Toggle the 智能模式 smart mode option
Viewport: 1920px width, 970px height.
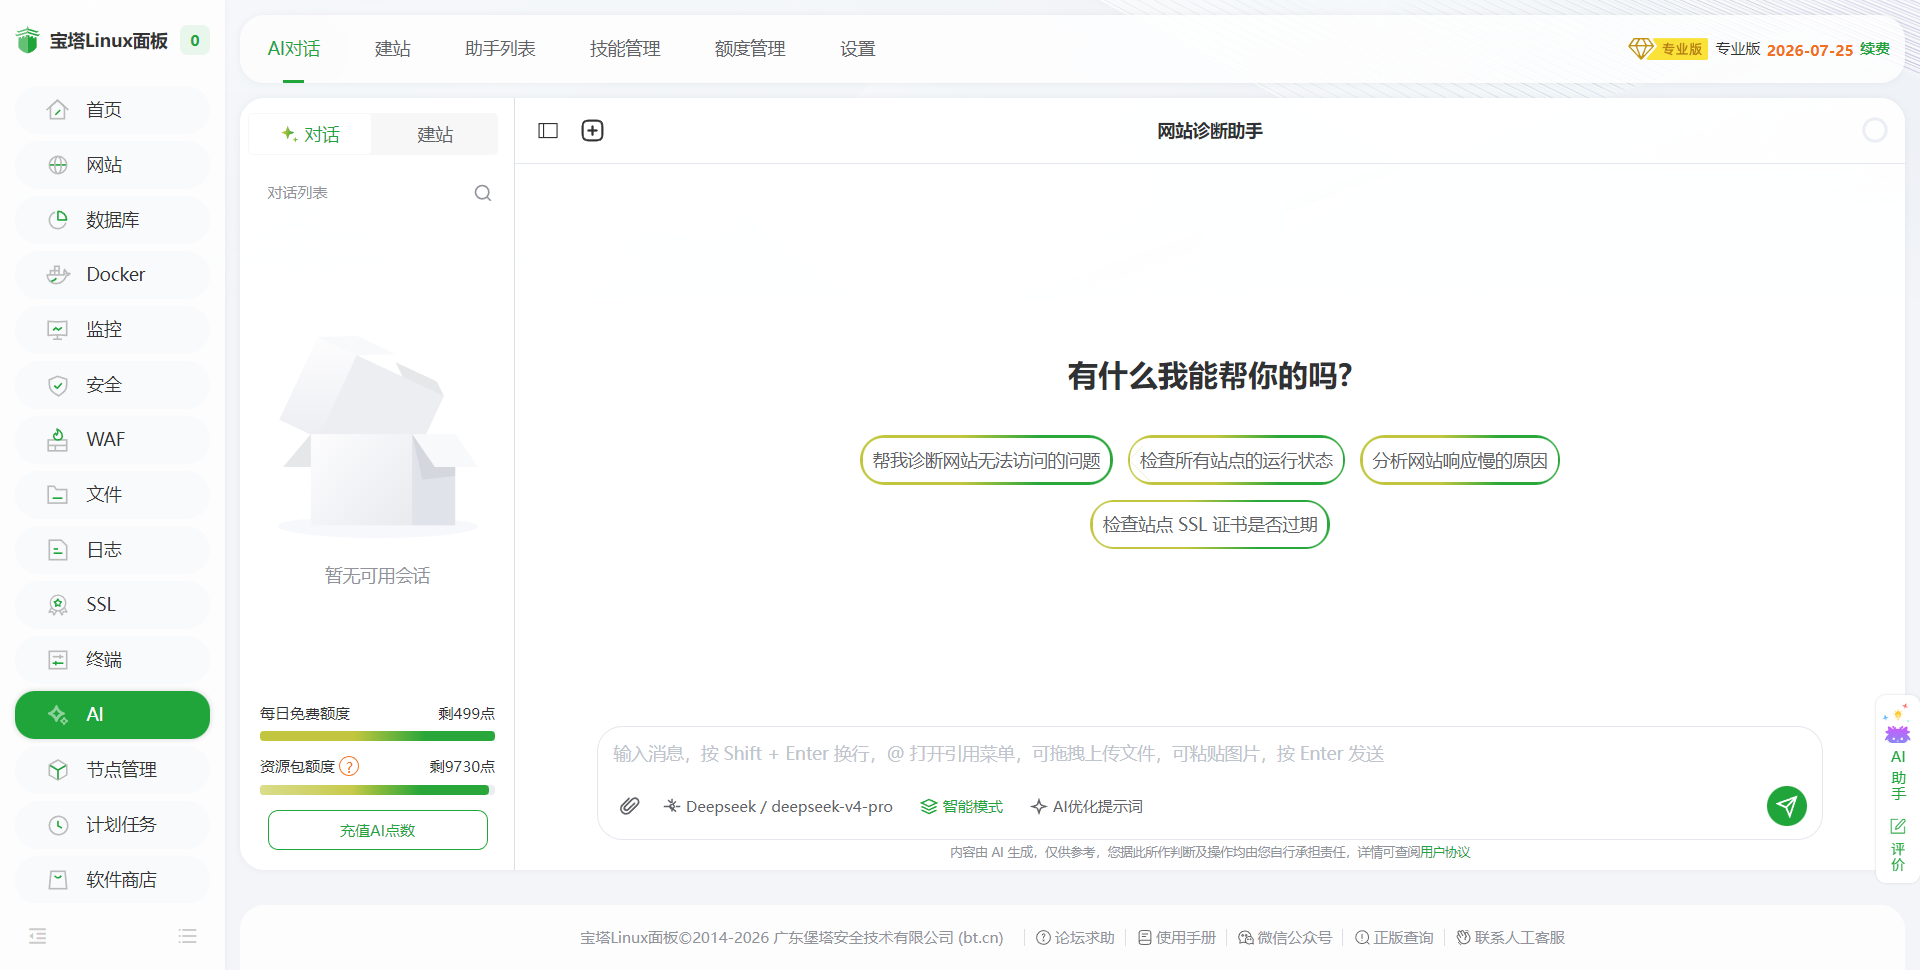click(961, 806)
